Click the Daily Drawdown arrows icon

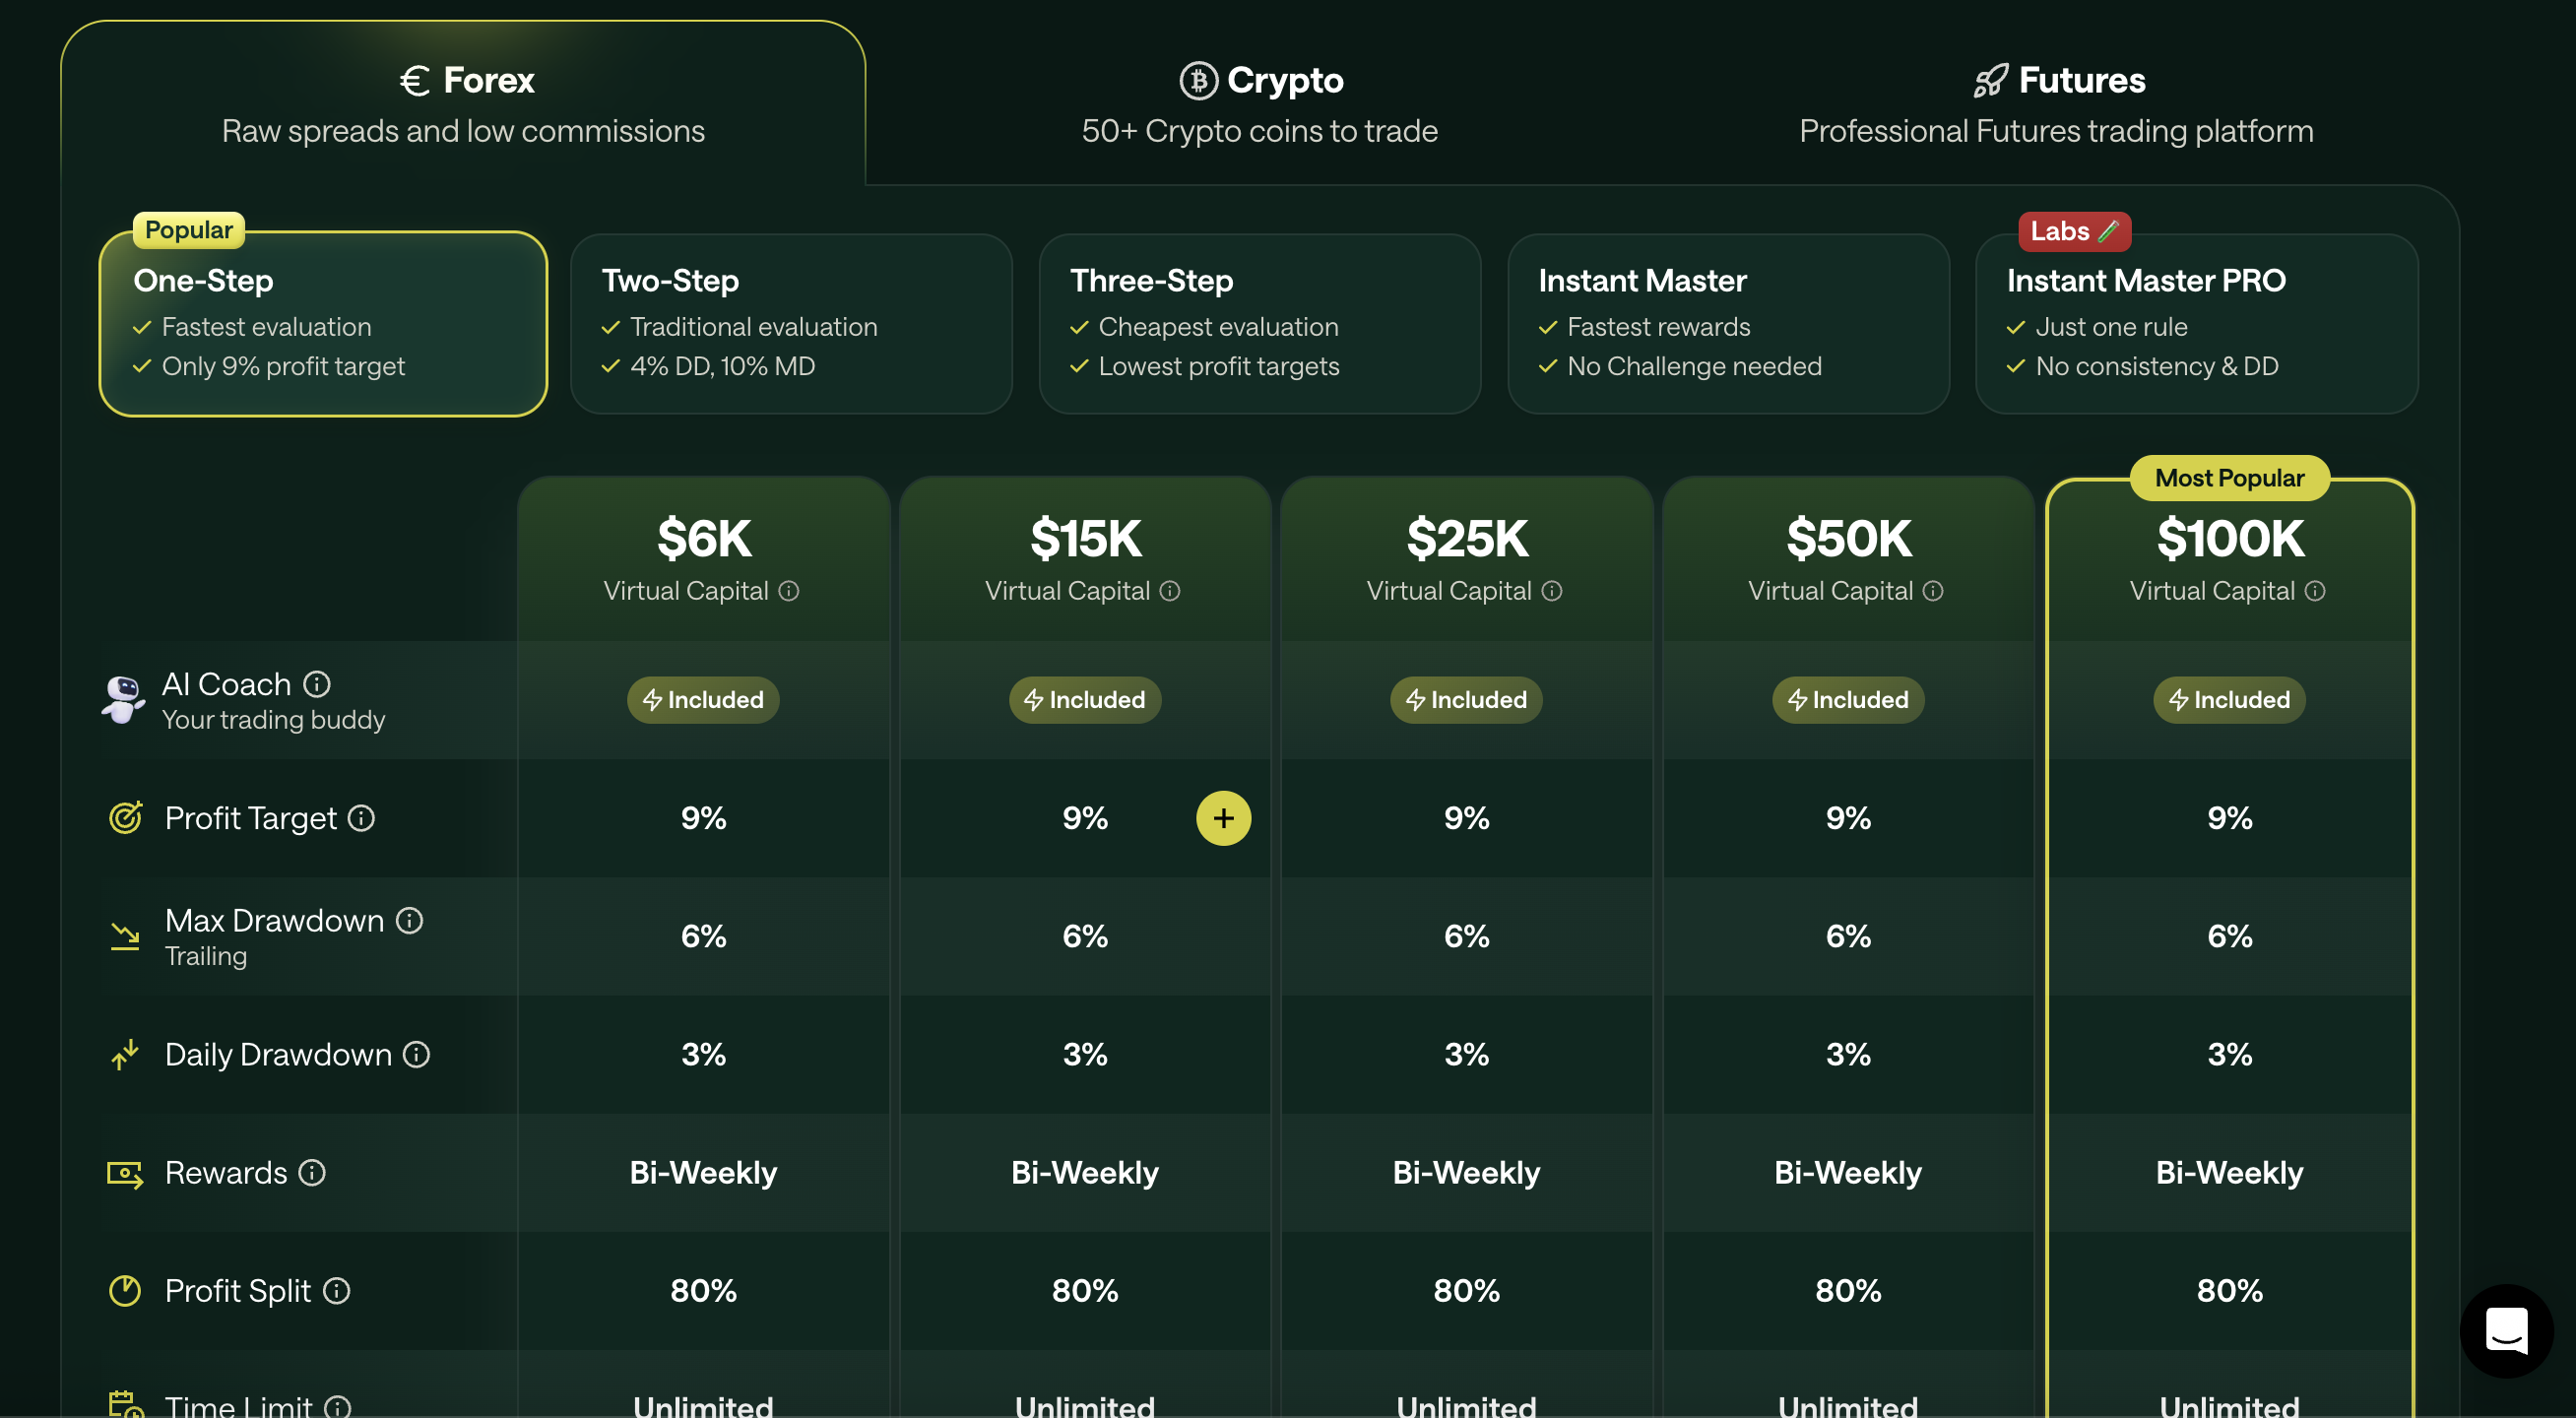tap(124, 1053)
